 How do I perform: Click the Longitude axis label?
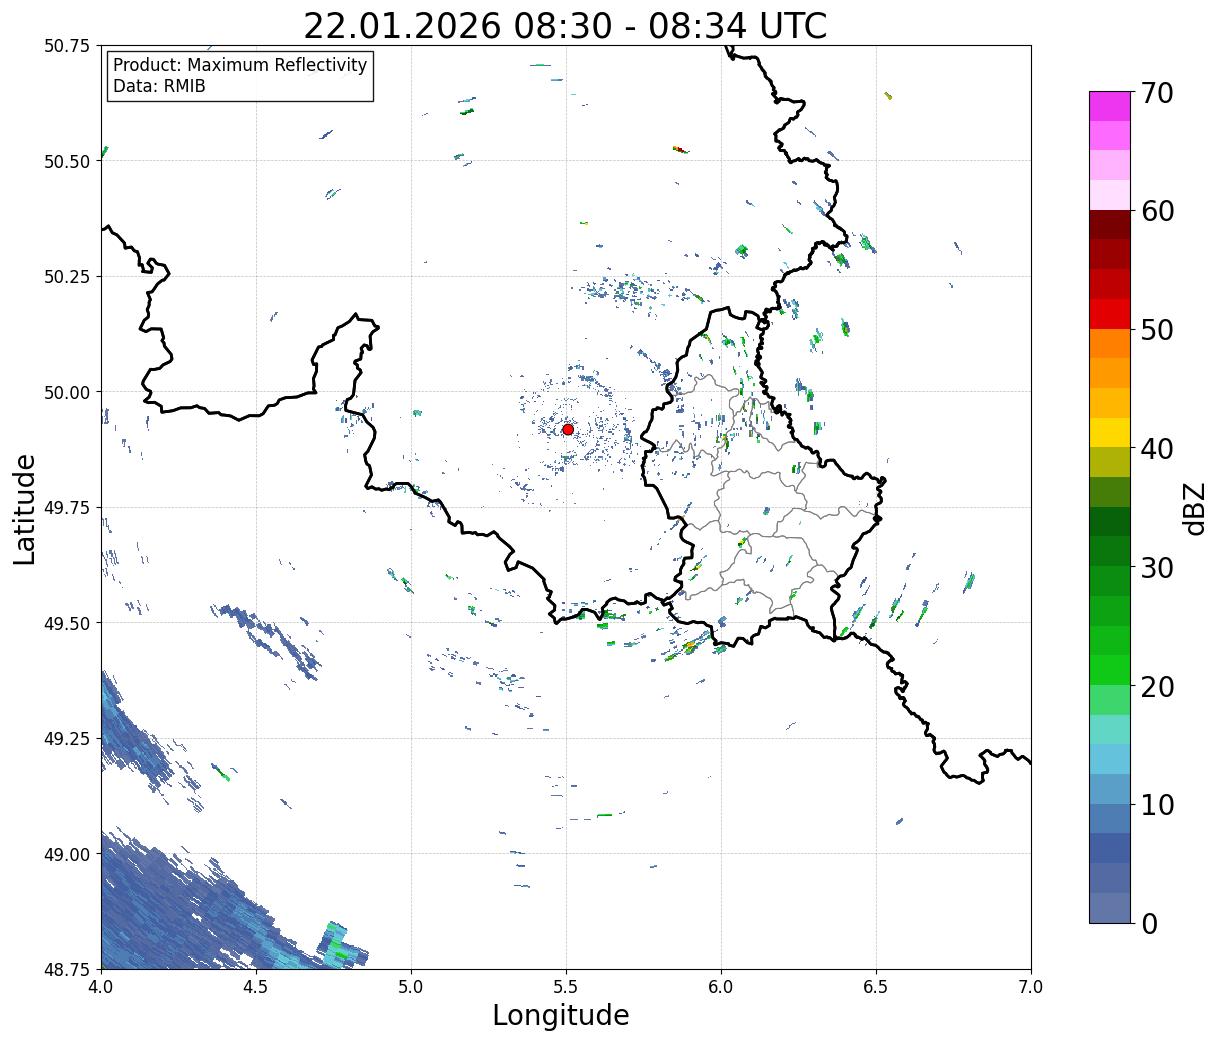[561, 1015]
